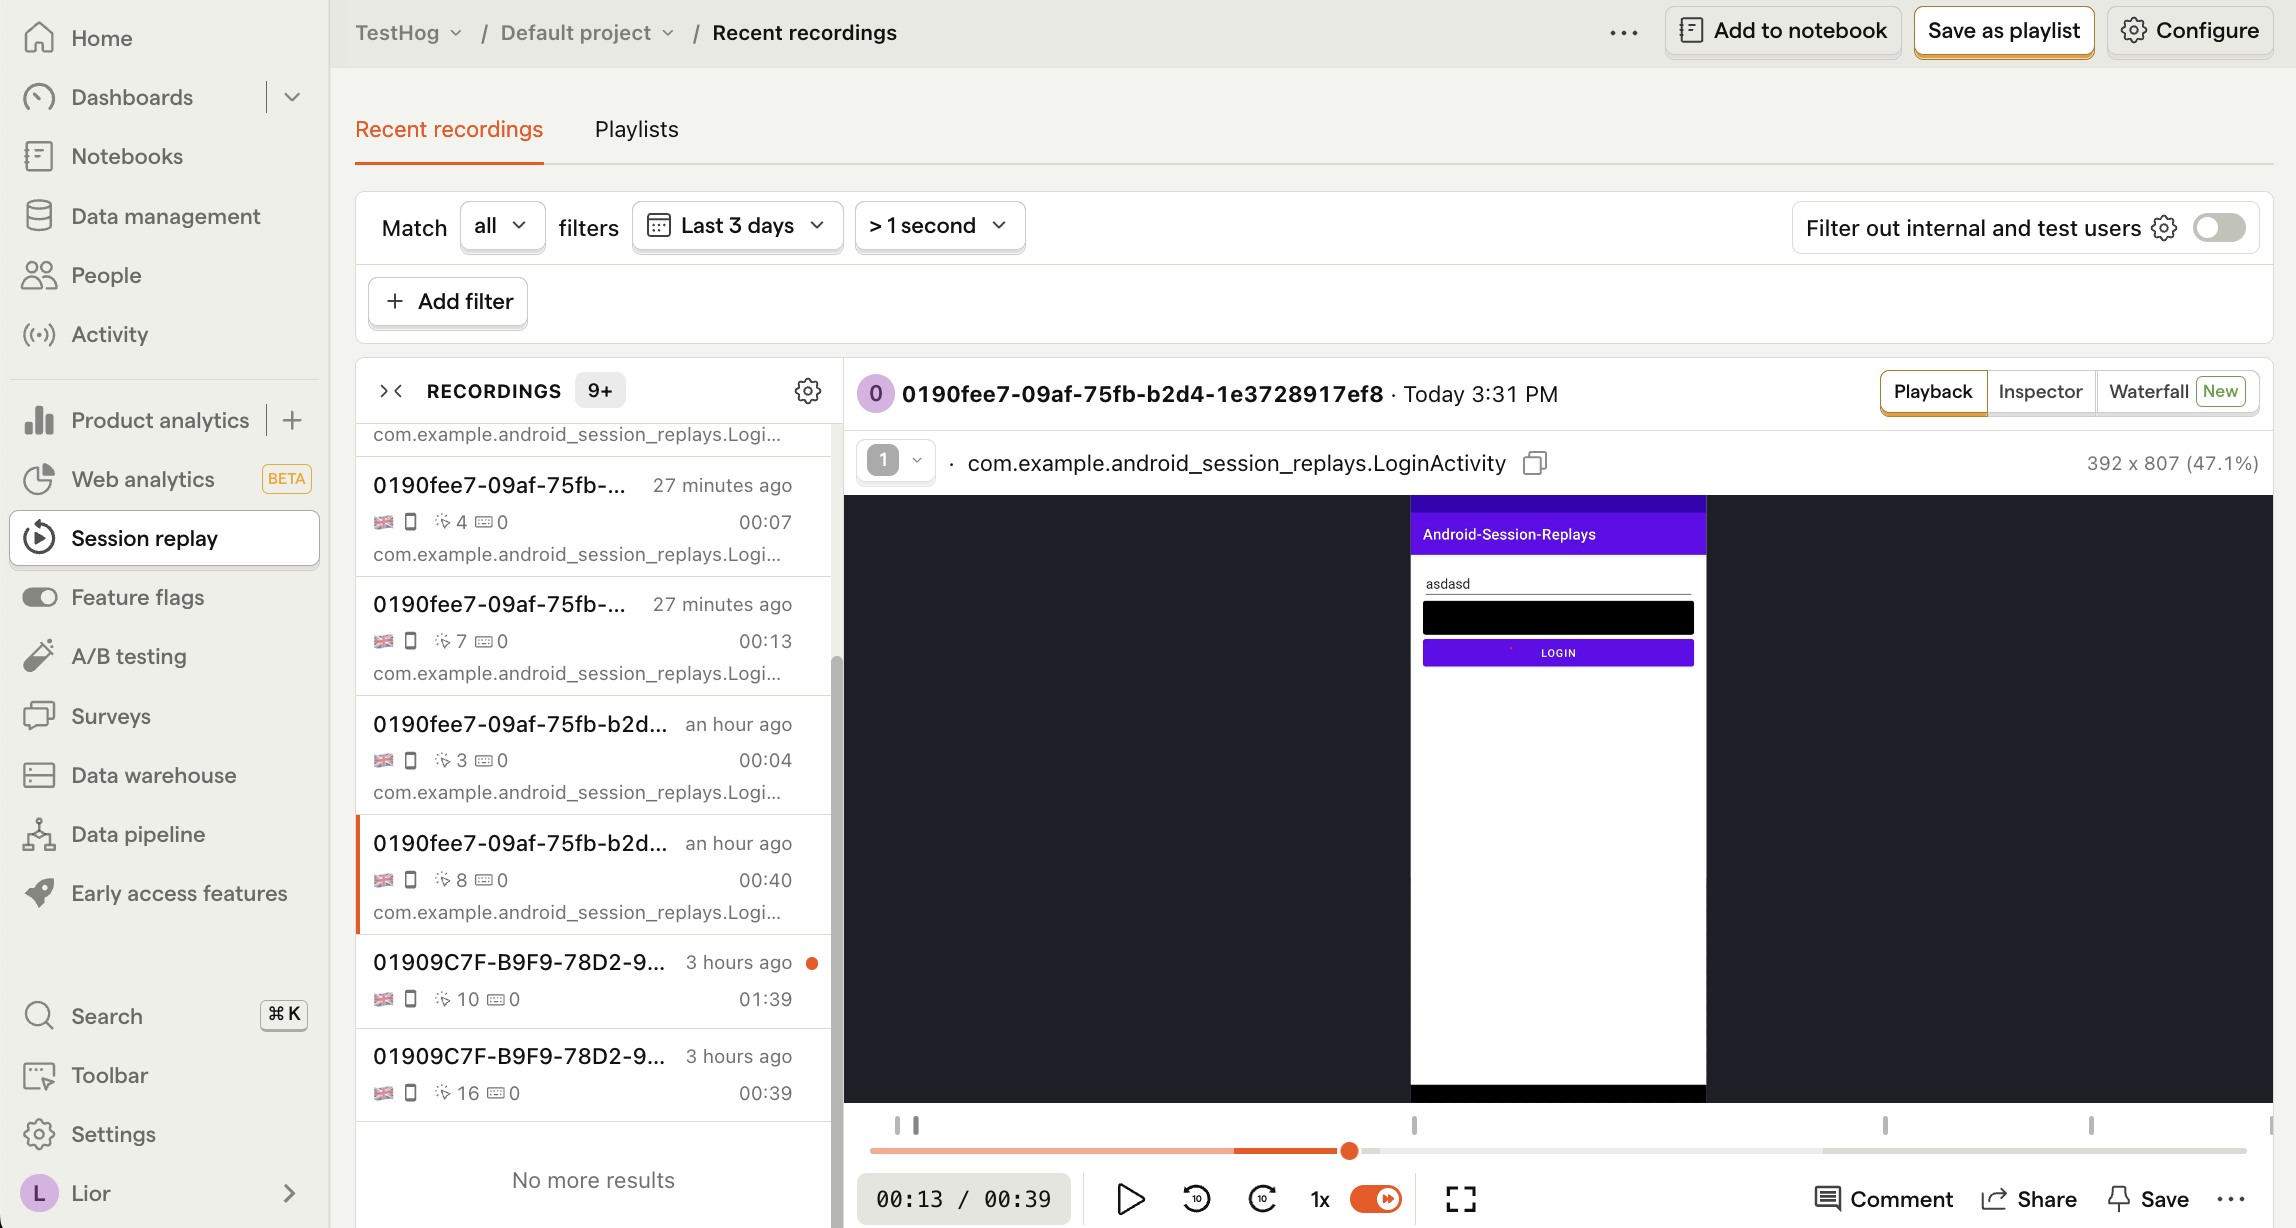2296x1228 pixels.
Task: Open internal and test users filter settings gear
Action: point(2164,228)
